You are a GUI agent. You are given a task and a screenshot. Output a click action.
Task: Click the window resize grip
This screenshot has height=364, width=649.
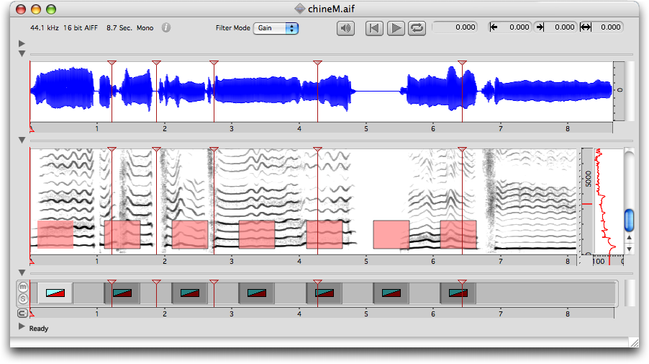pos(634,342)
